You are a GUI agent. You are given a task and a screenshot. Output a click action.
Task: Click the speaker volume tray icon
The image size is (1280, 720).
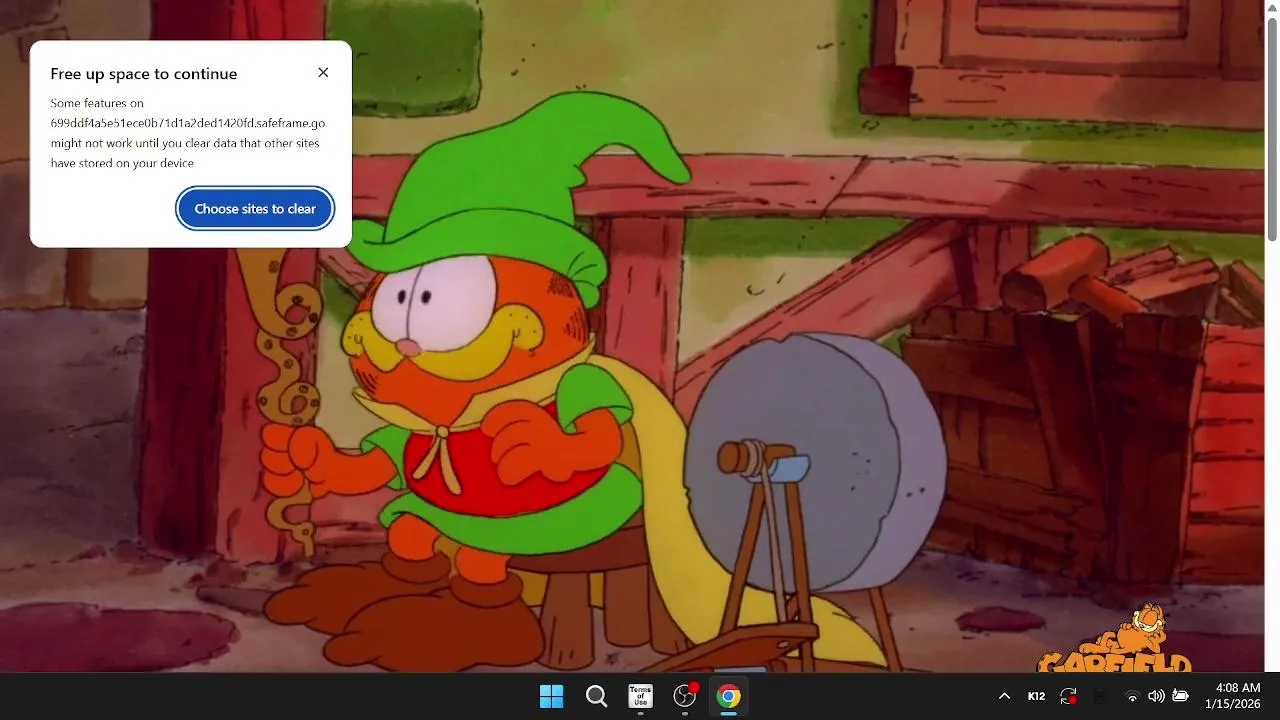pos(1156,696)
